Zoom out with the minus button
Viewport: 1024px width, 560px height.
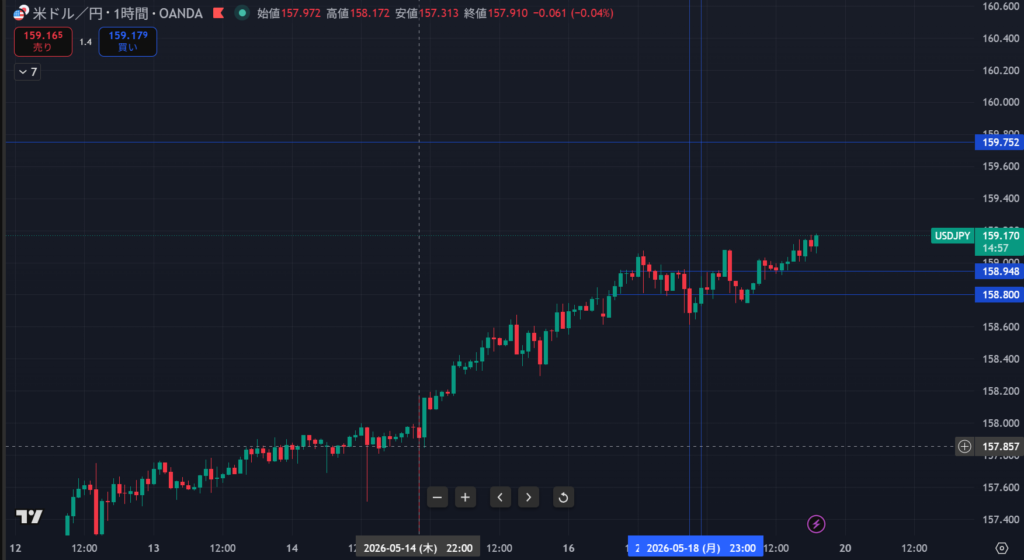[437, 497]
